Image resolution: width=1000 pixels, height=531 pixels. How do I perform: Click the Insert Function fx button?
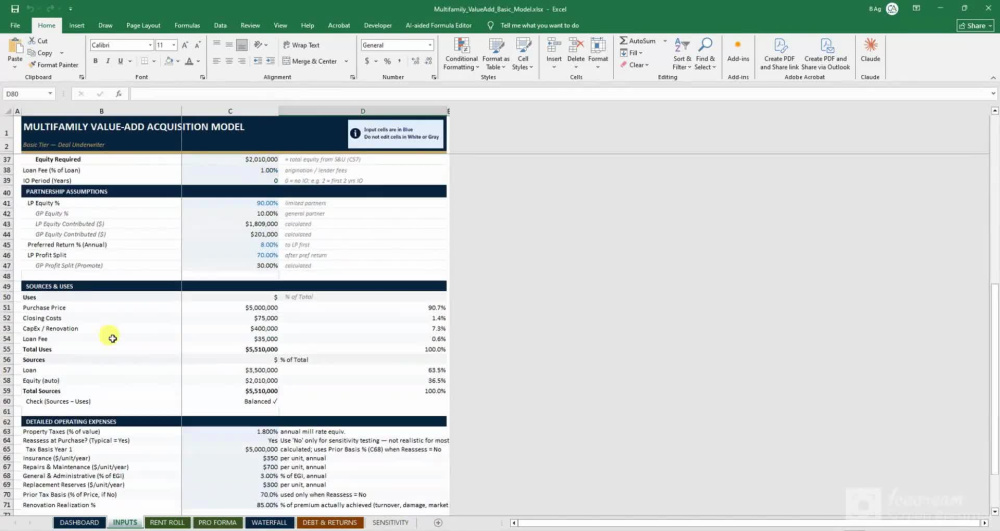coord(119,94)
